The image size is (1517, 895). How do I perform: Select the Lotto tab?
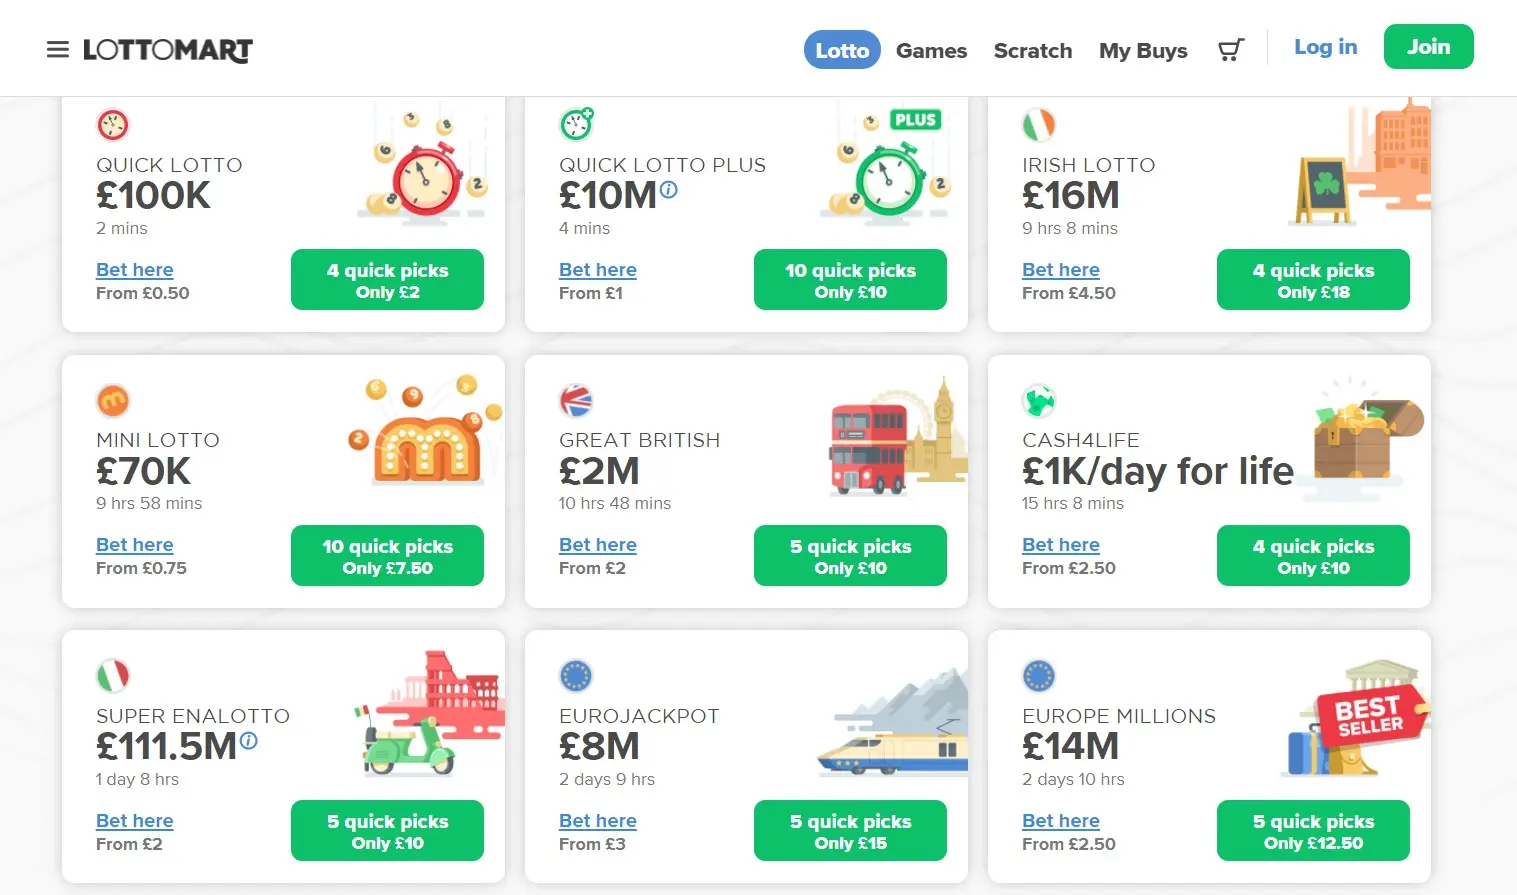pos(842,50)
